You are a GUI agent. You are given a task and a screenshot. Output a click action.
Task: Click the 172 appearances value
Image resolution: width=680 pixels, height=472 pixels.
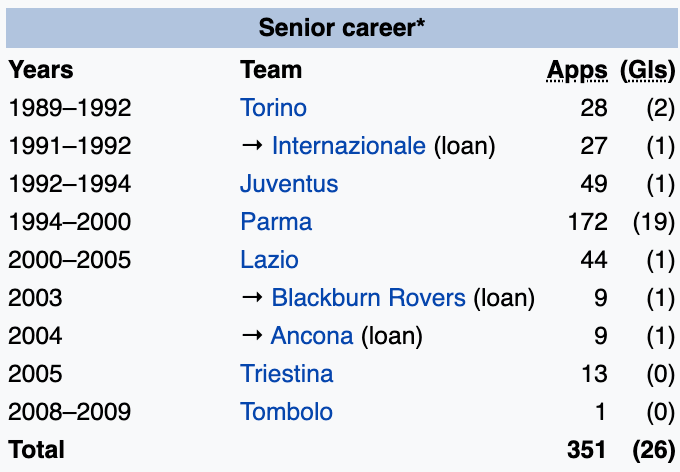coord(587,222)
